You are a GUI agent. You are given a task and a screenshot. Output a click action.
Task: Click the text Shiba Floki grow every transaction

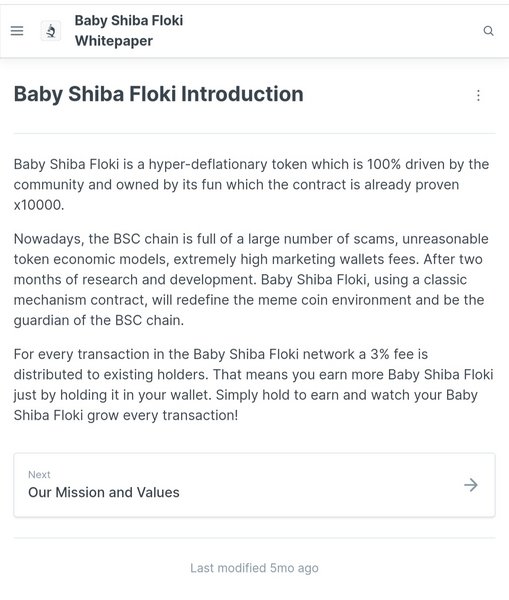pos(126,415)
